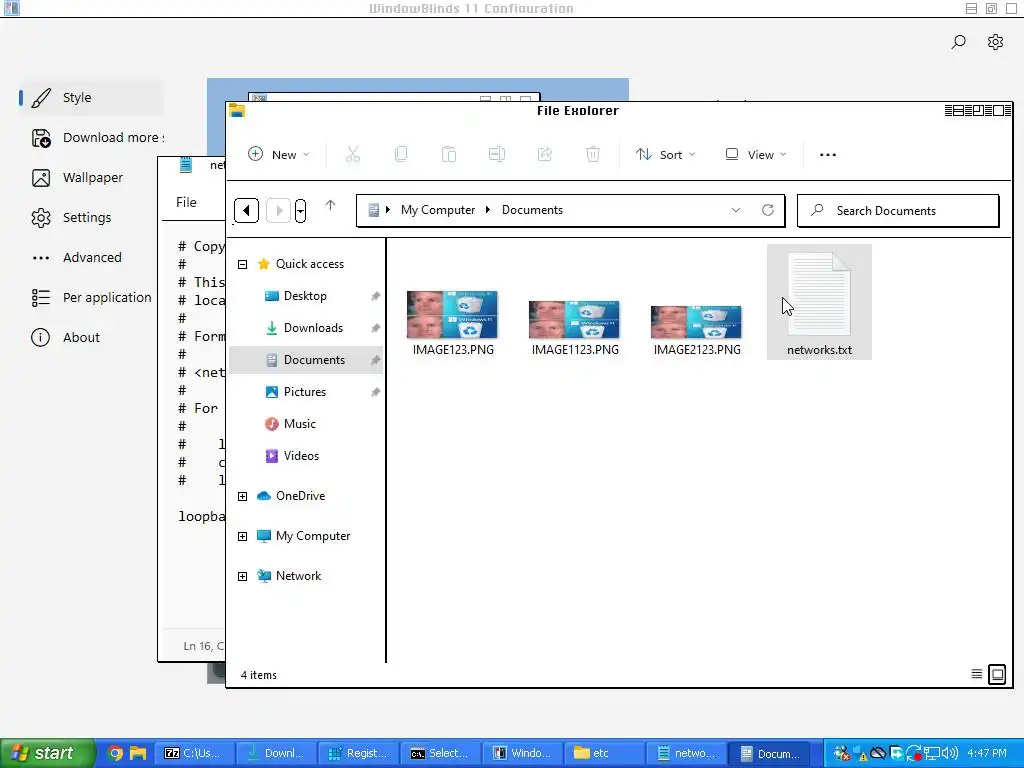Screen dimensions: 1024x768
Task: Expand the Network tree node
Action: click(242, 576)
